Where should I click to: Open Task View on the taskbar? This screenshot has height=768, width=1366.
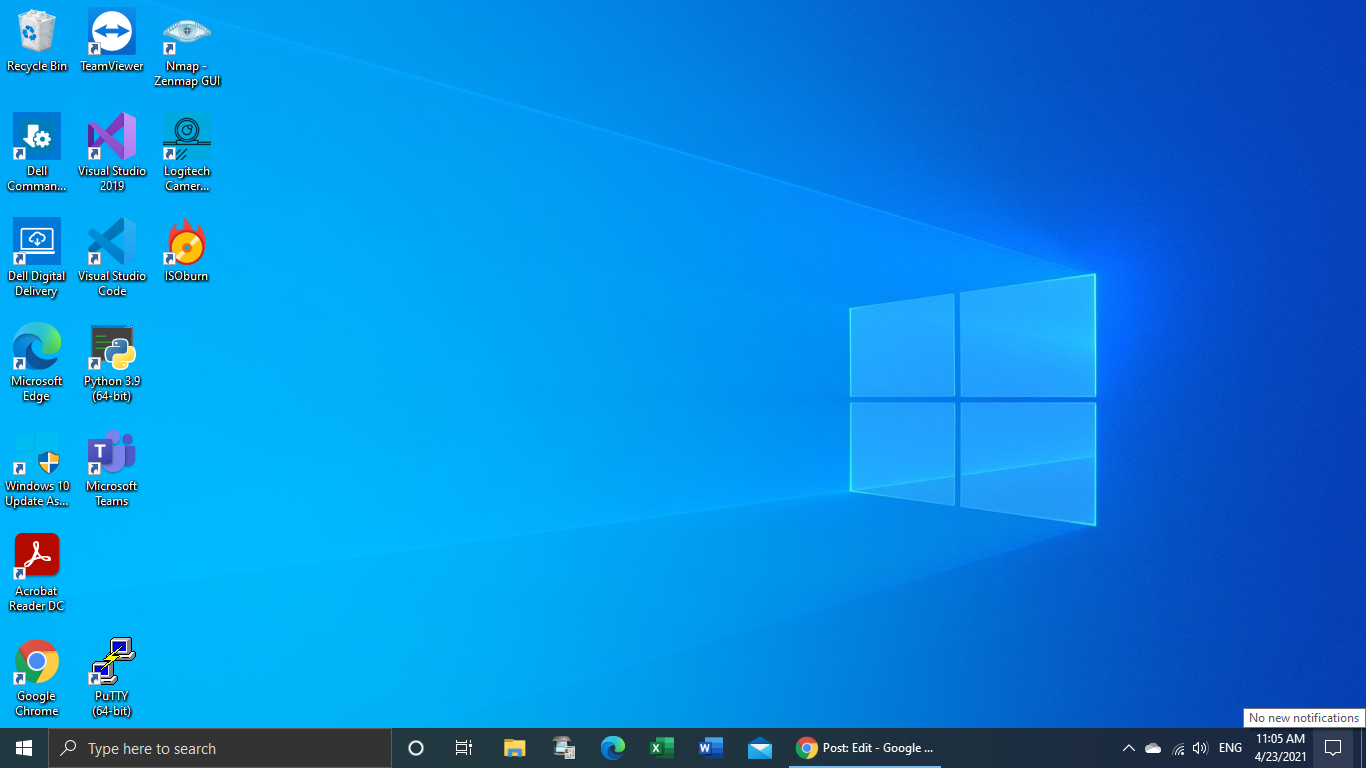tap(464, 748)
